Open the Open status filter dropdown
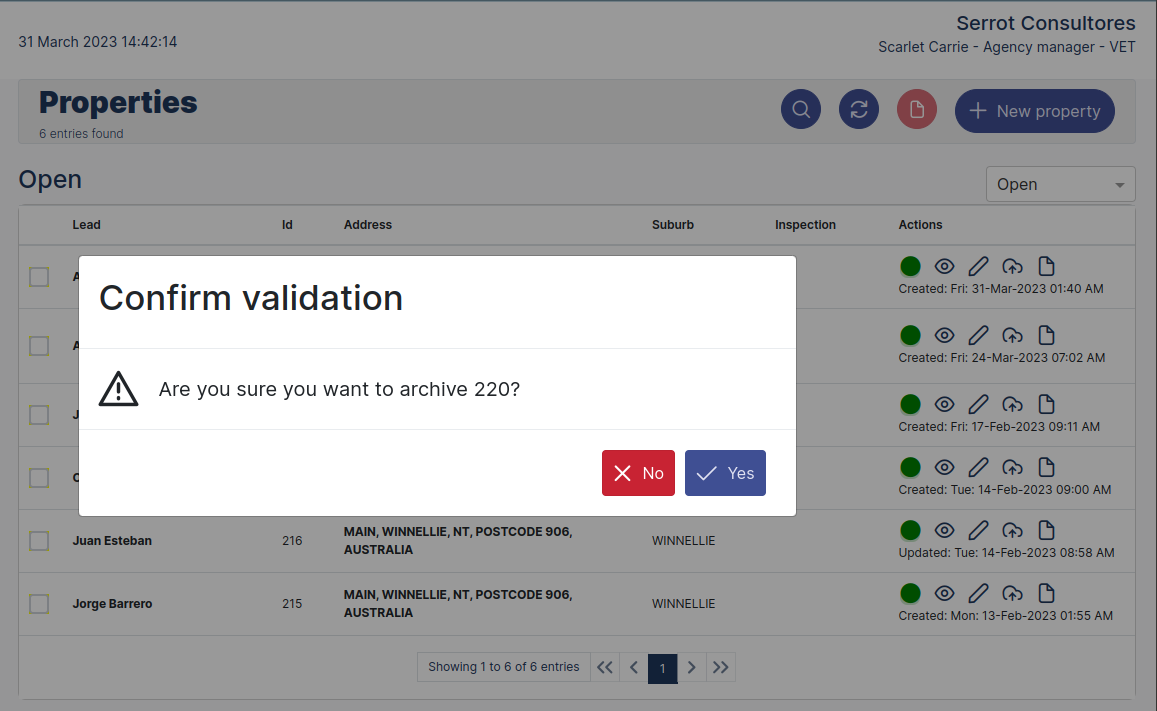This screenshot has height=711, width=1157. click(x=1059, y=184)
